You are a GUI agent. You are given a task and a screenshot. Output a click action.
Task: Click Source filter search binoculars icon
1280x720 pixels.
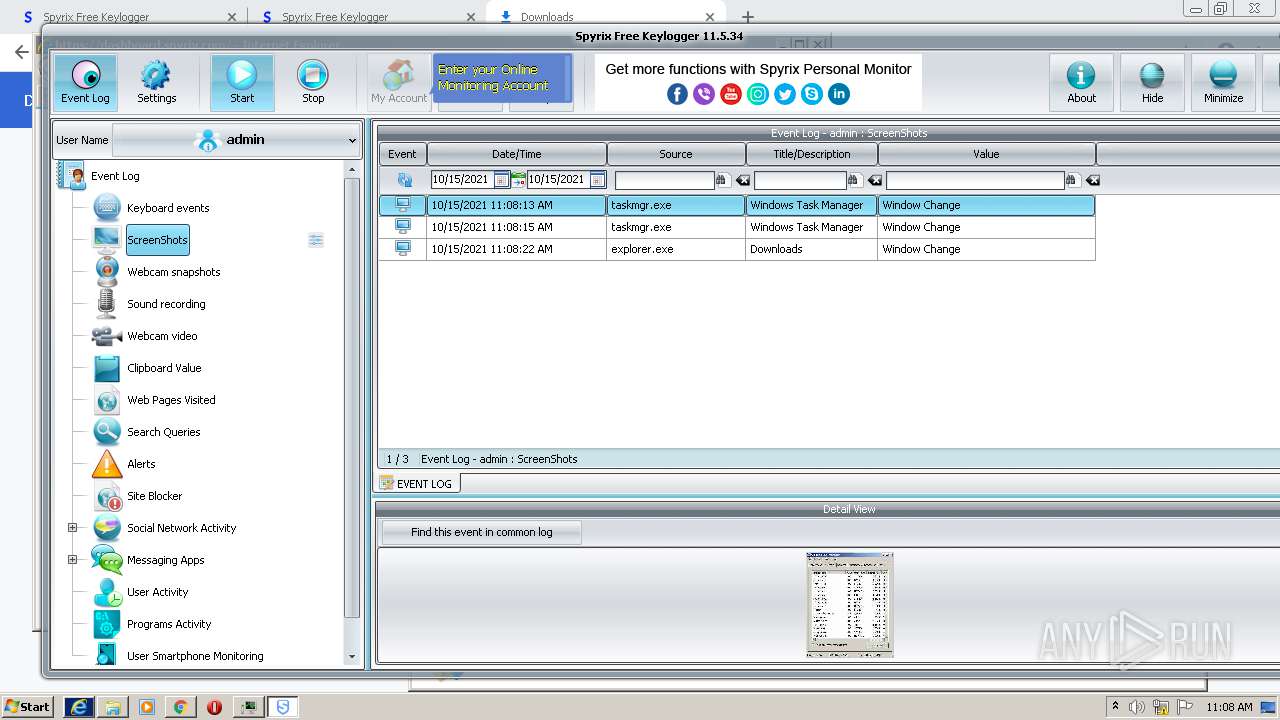(722, 180)
